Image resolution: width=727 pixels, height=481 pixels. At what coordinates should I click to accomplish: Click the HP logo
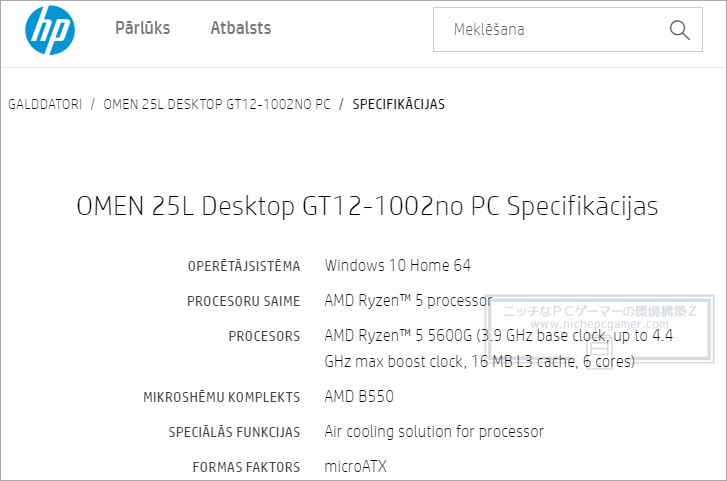click(x=50, y=30)
